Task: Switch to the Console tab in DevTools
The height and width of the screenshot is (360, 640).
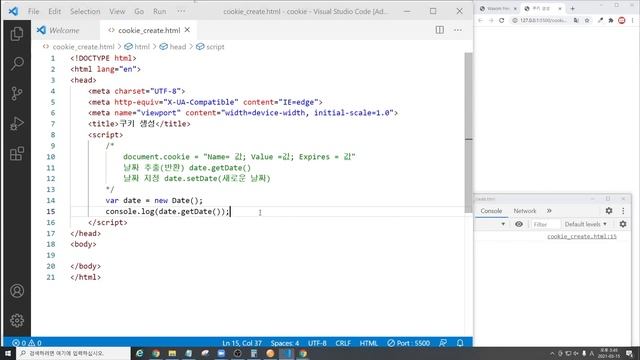Action: pyautogui.click(x=491, y=211)
